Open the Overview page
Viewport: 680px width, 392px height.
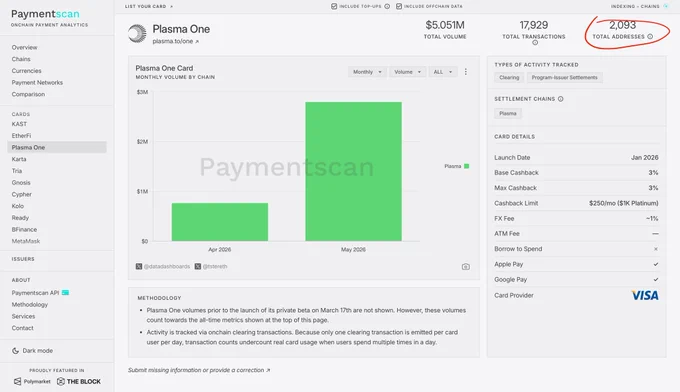pyautogui.click(x=24, y=47)
